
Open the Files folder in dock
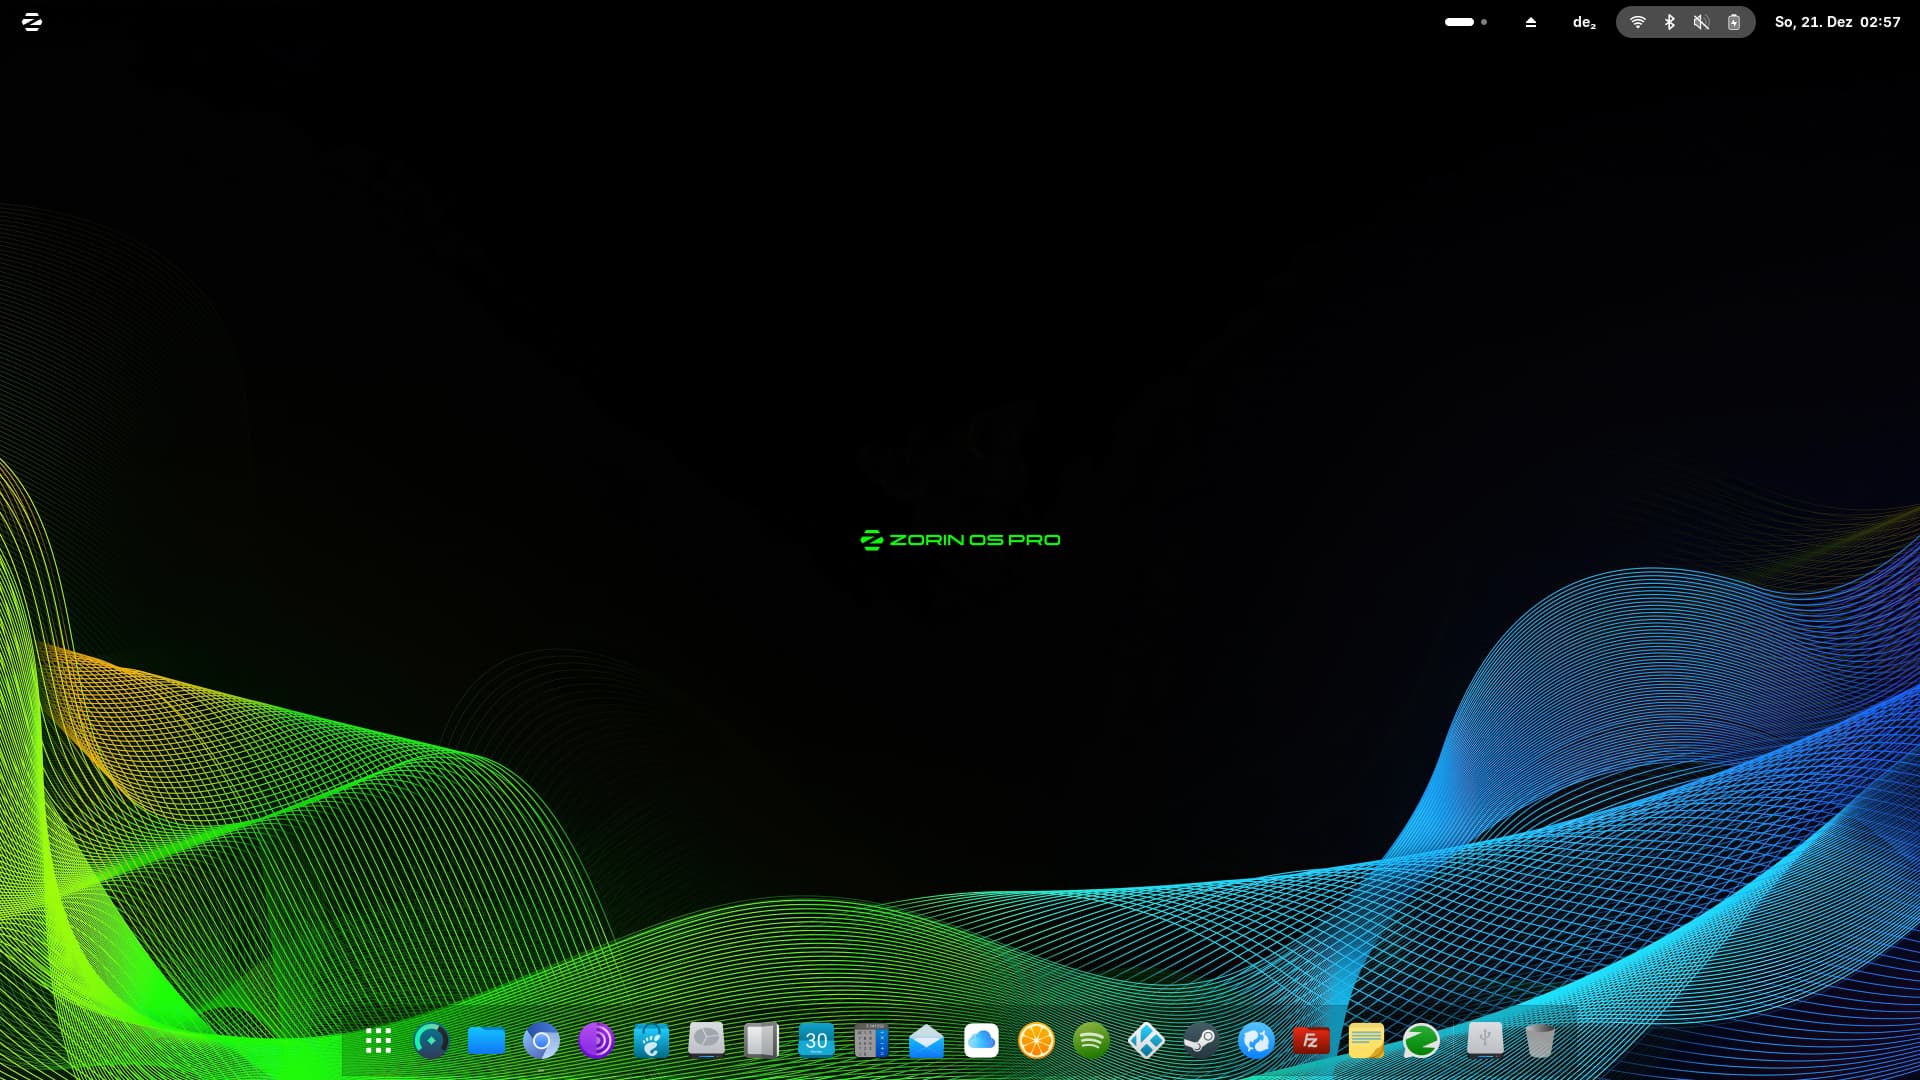pyautogui.click(x=486, y=1041)
